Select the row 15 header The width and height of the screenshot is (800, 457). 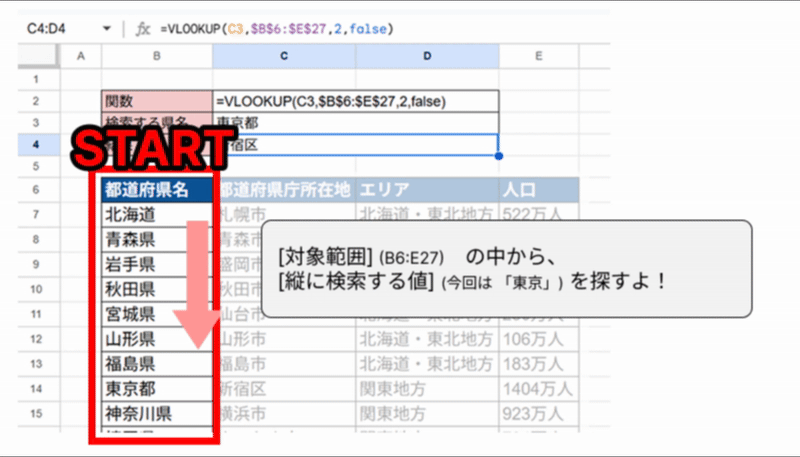(38, 412)
